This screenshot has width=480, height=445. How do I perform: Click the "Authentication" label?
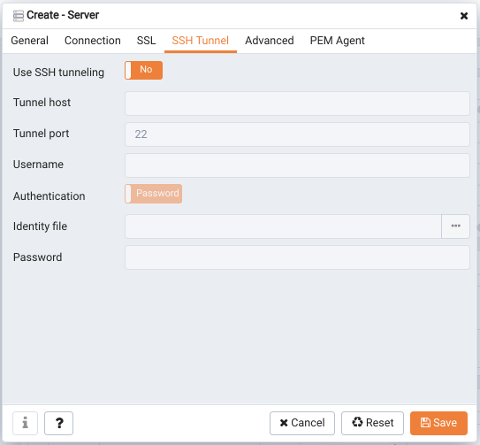49,196
